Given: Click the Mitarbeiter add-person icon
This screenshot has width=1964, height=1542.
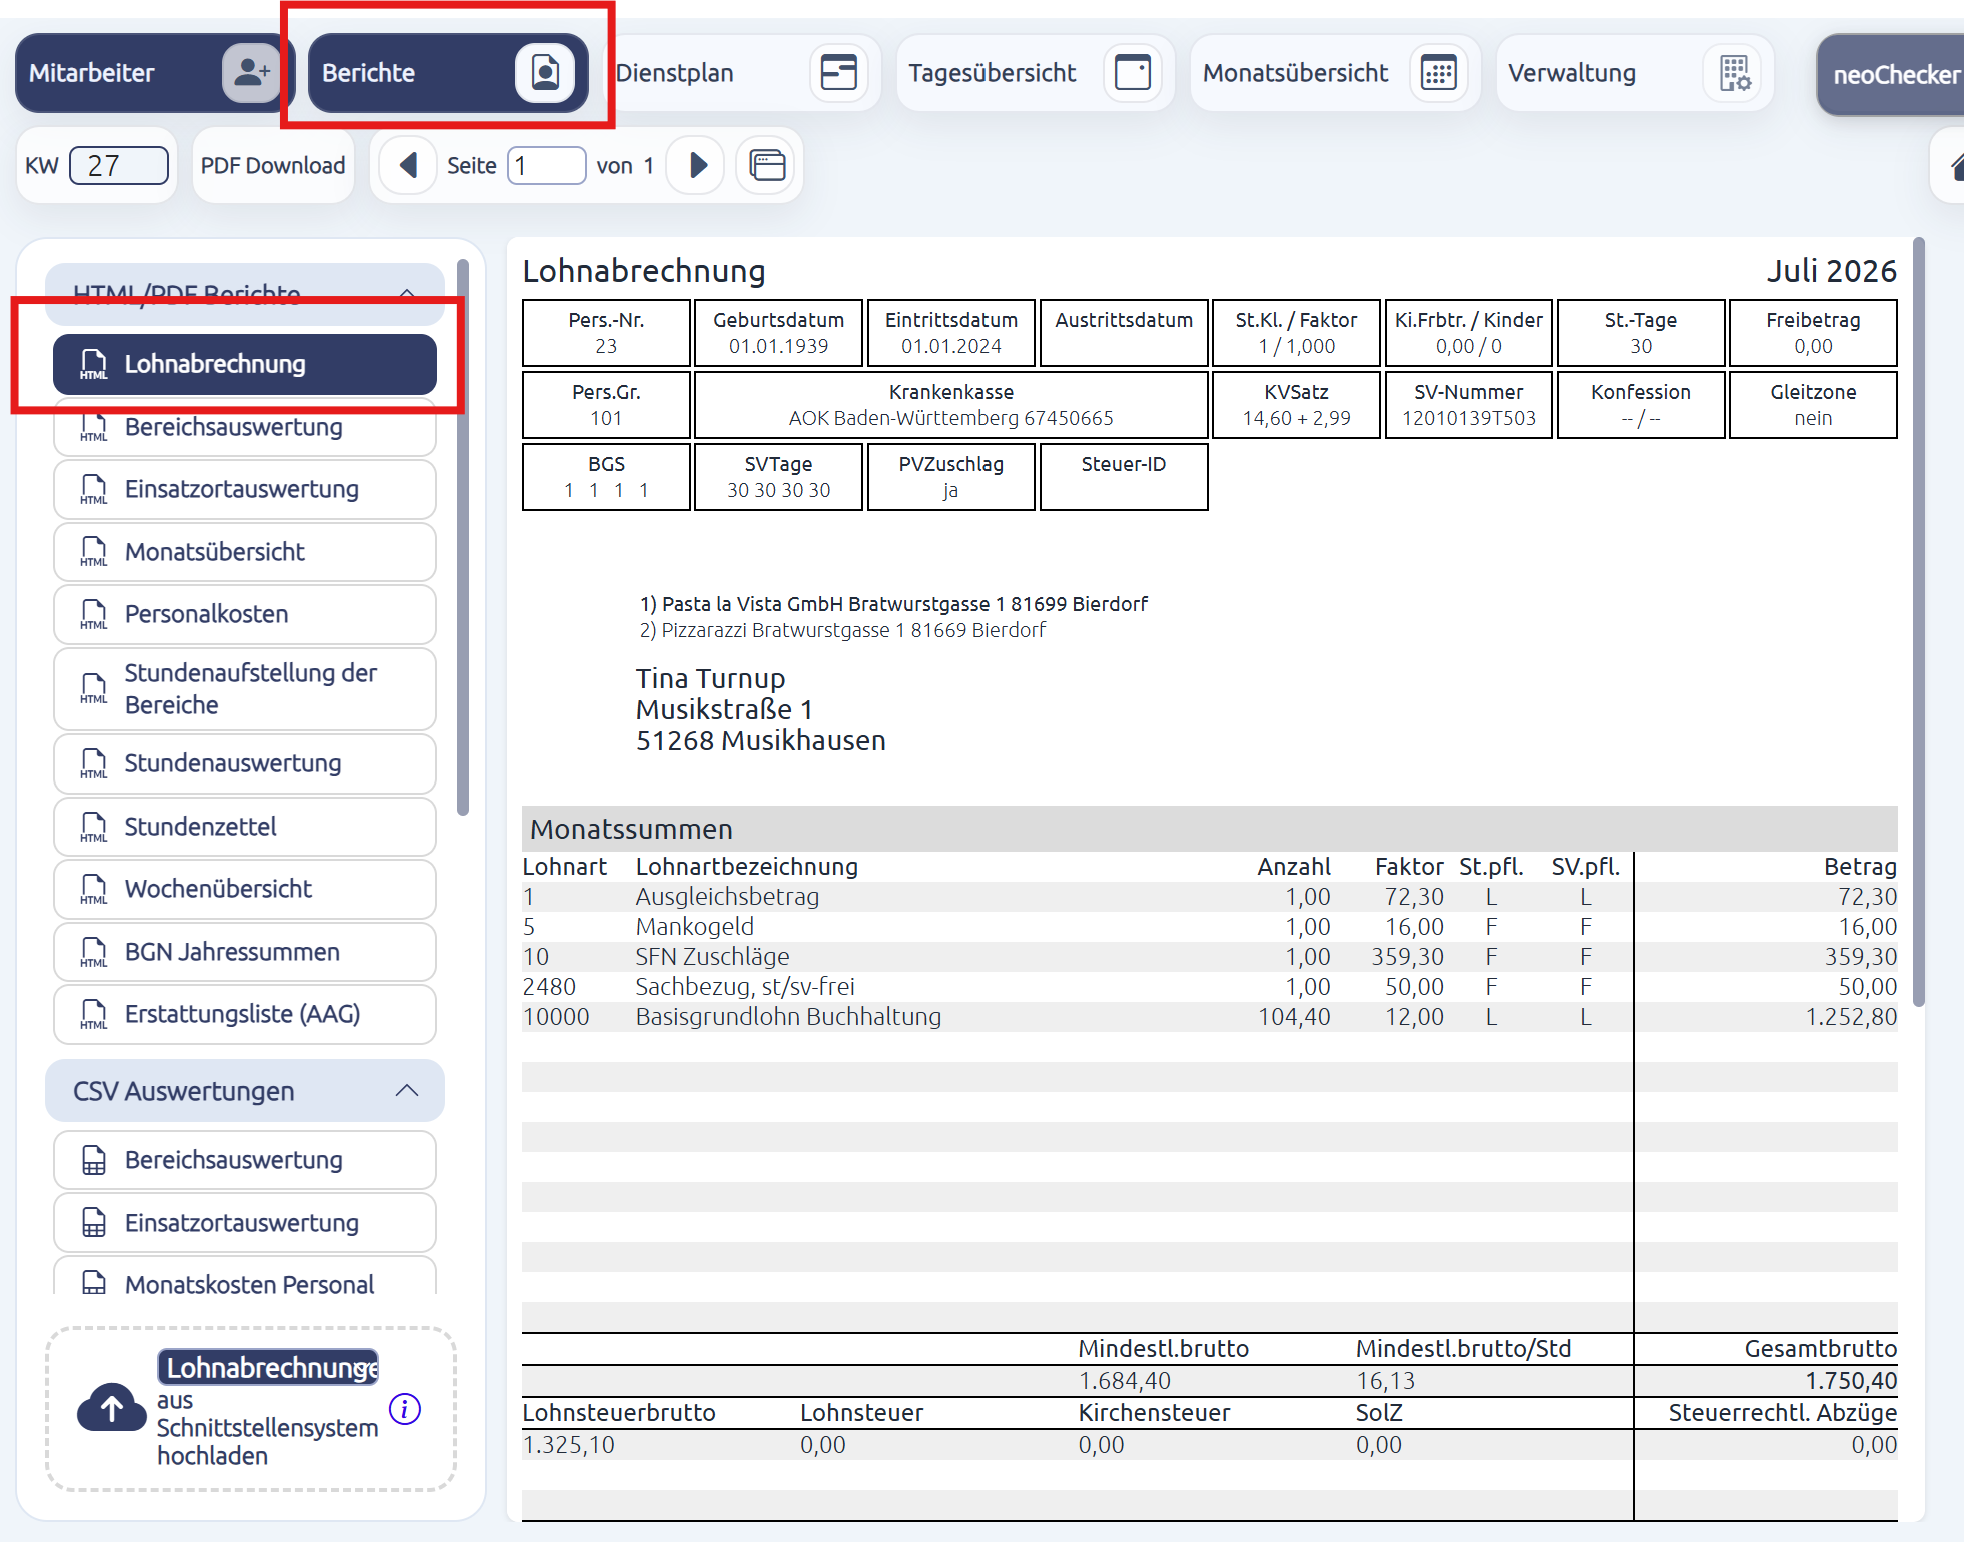Looking at the screenshot, I should click(x=251, y=73).
